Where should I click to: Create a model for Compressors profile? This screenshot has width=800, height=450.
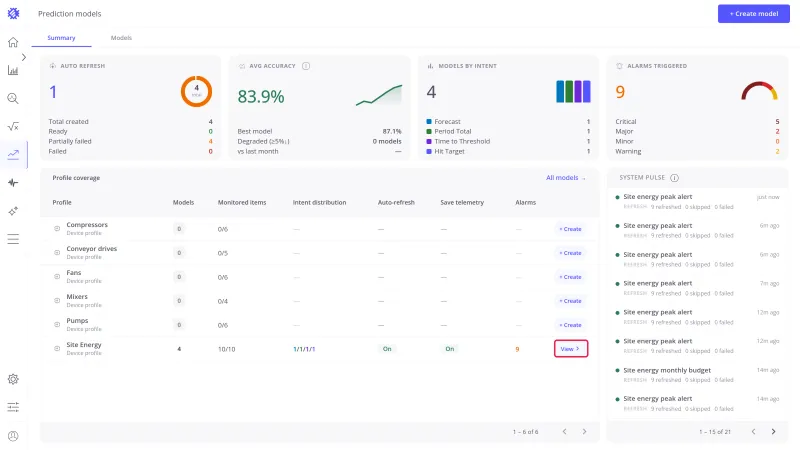[570, 229]
